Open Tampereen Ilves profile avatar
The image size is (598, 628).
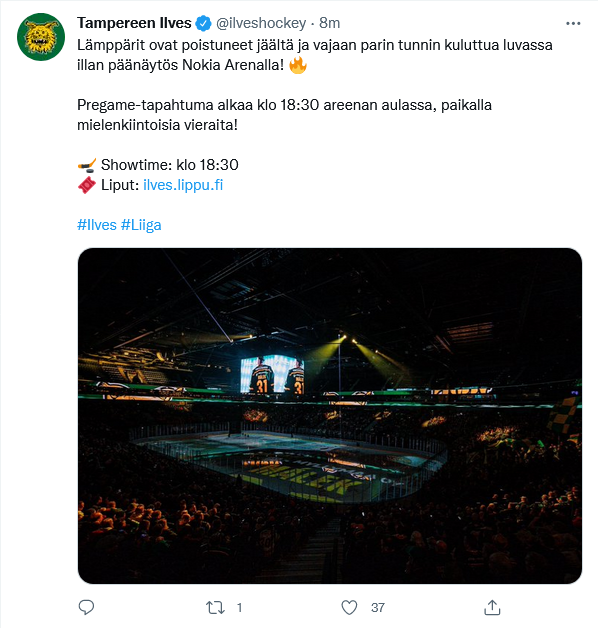pyautogui.click(x=41, y=37)
